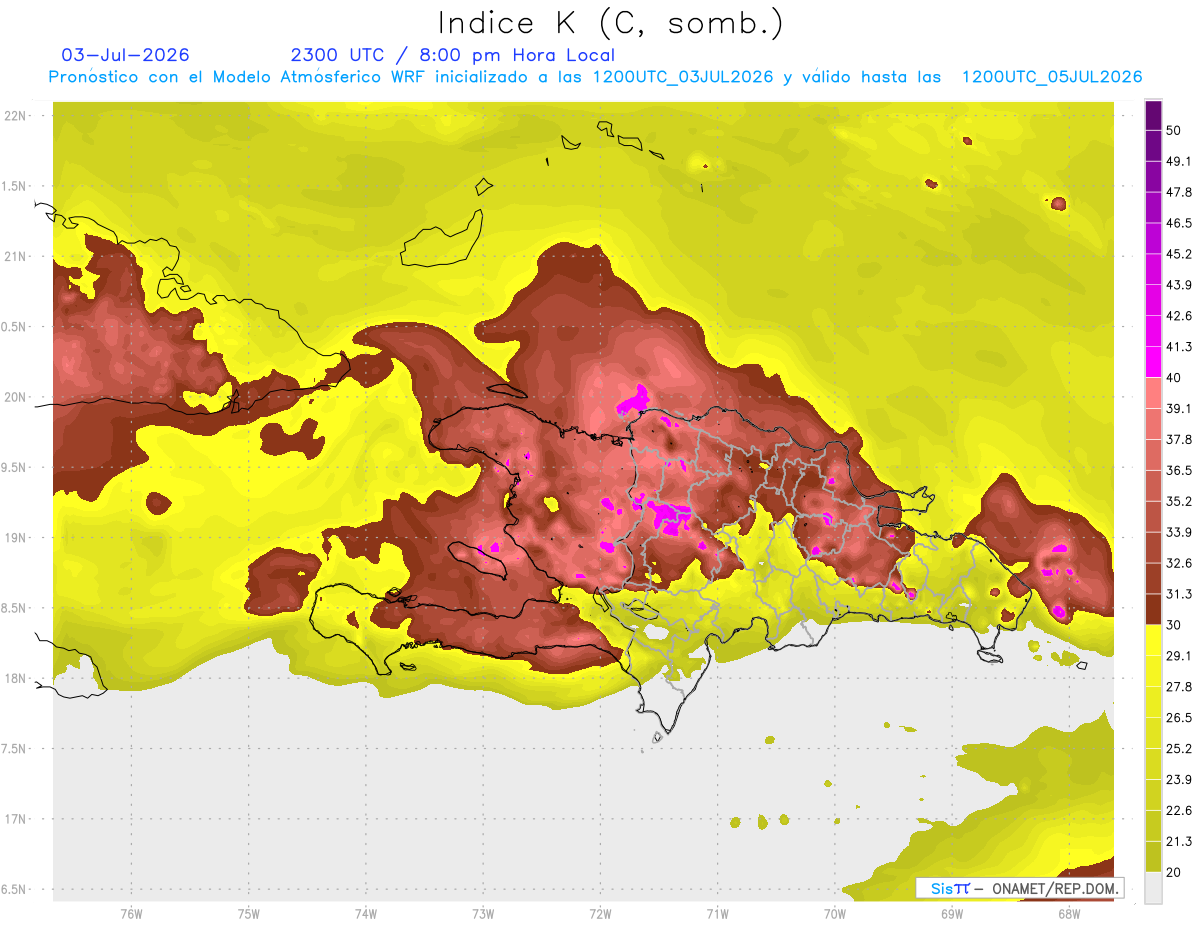Click the "21.3" color scale value
Screen dimensions: 1200x927
pos(1179,842)
